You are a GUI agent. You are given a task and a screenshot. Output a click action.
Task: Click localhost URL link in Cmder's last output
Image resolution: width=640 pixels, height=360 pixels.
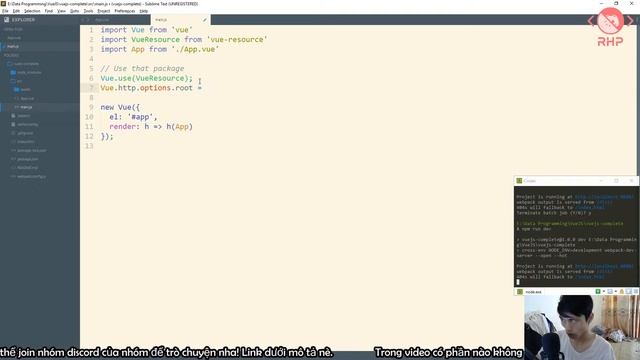604,266
